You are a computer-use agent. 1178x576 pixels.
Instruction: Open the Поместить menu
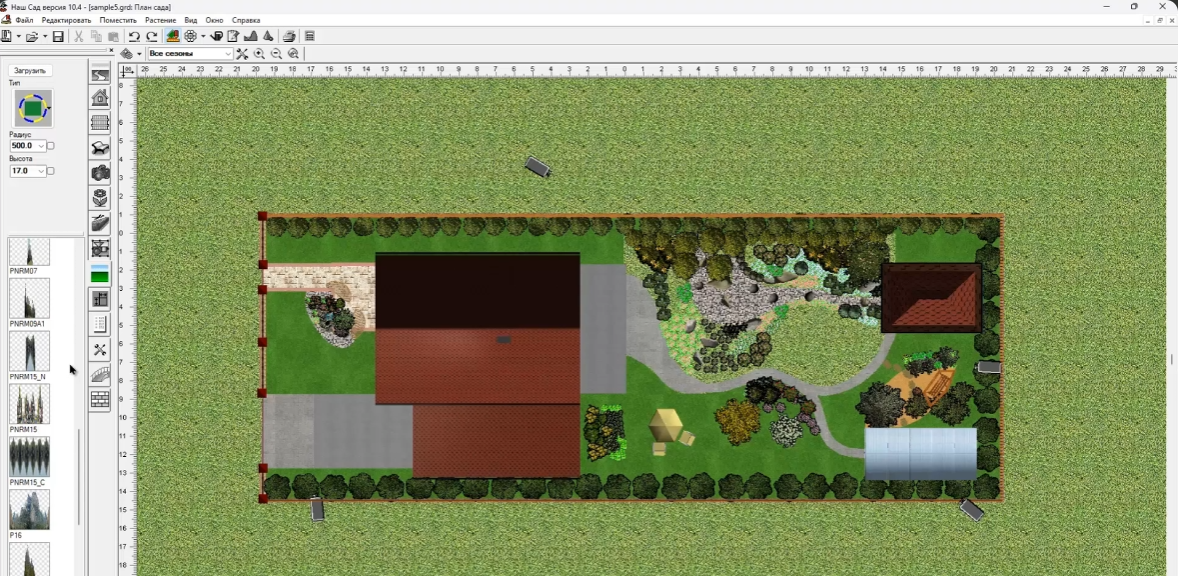coord(118,20)
